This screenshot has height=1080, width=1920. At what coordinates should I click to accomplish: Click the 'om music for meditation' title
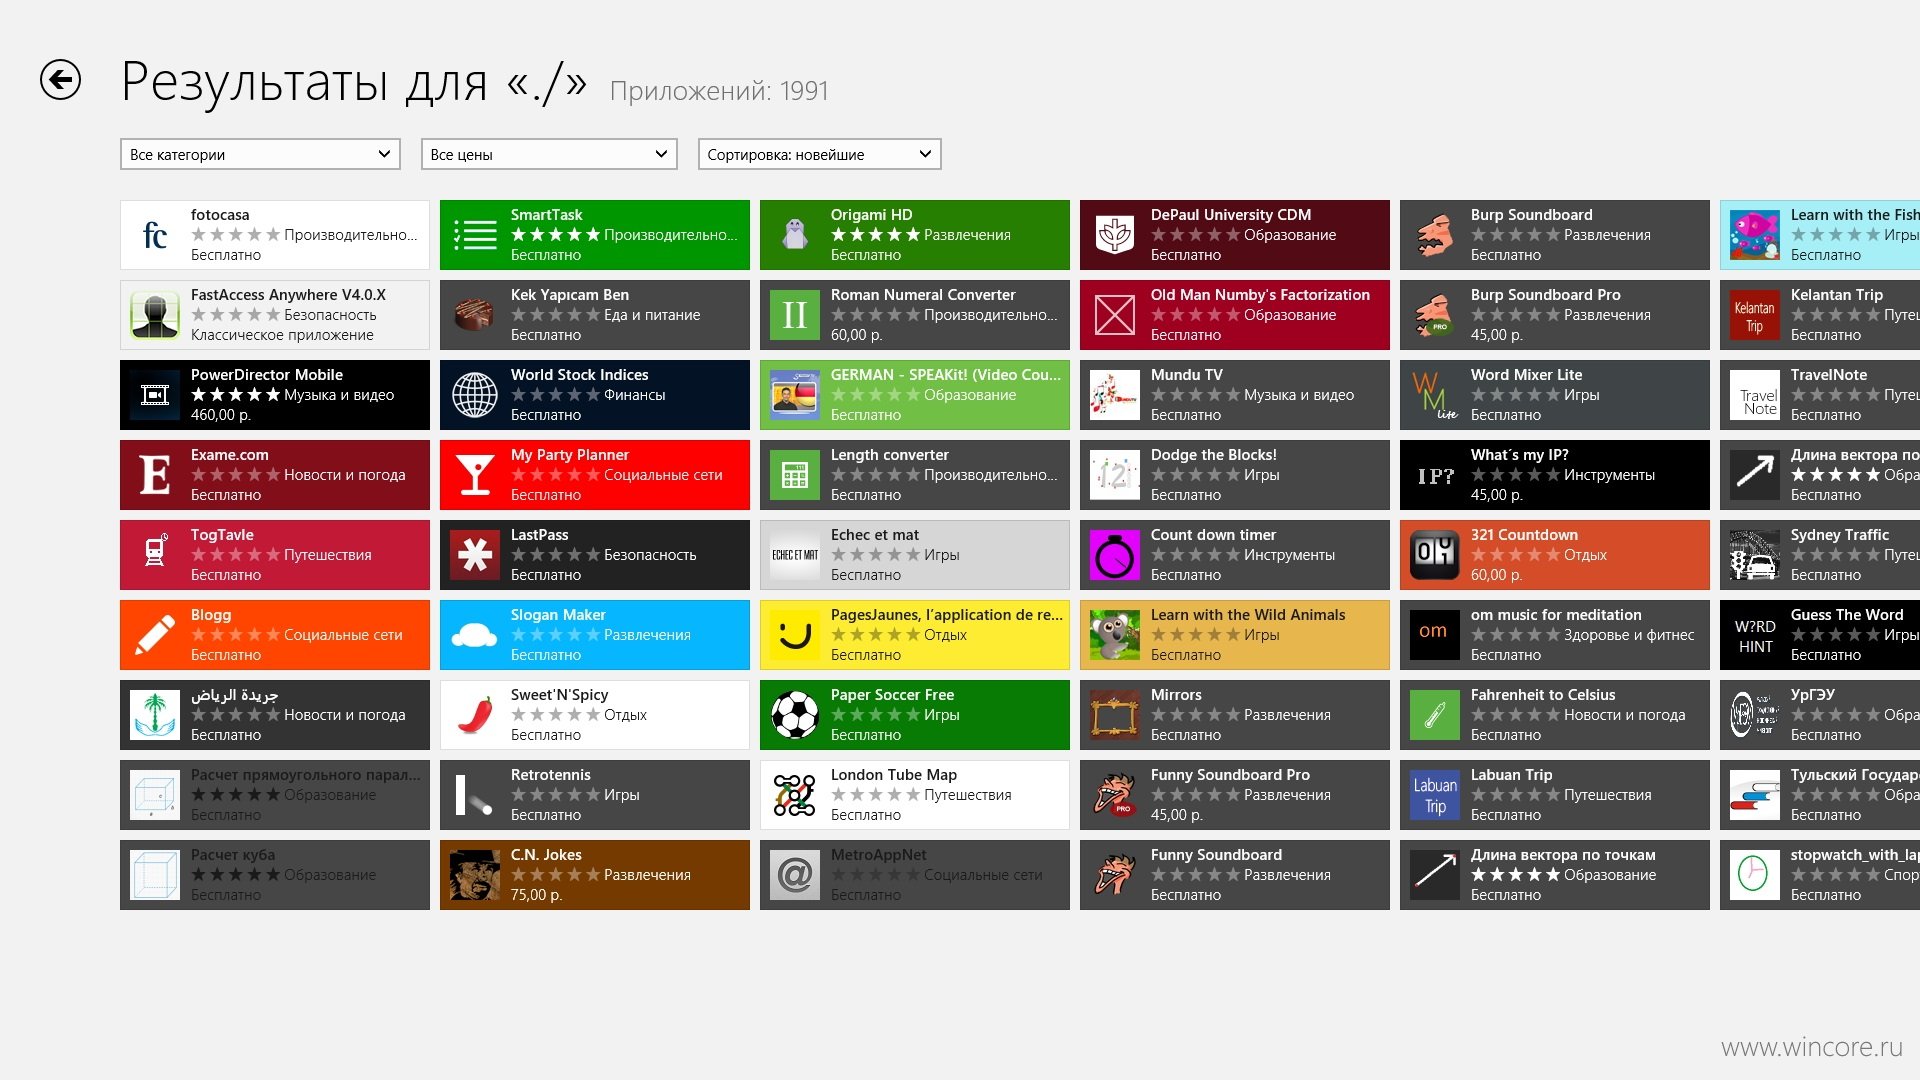1556,615
